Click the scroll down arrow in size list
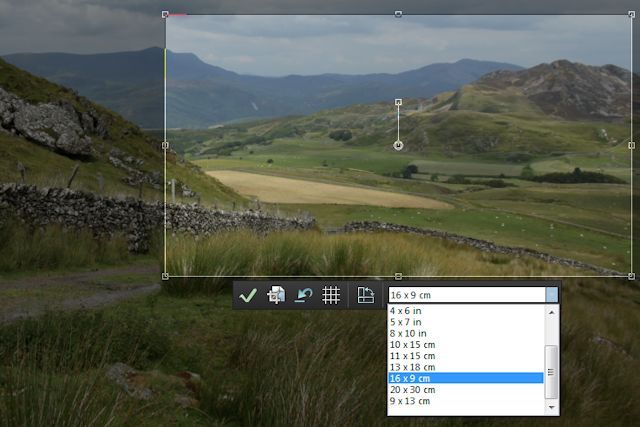This screenshot has height=427, width=640. [x=552, y=407]
